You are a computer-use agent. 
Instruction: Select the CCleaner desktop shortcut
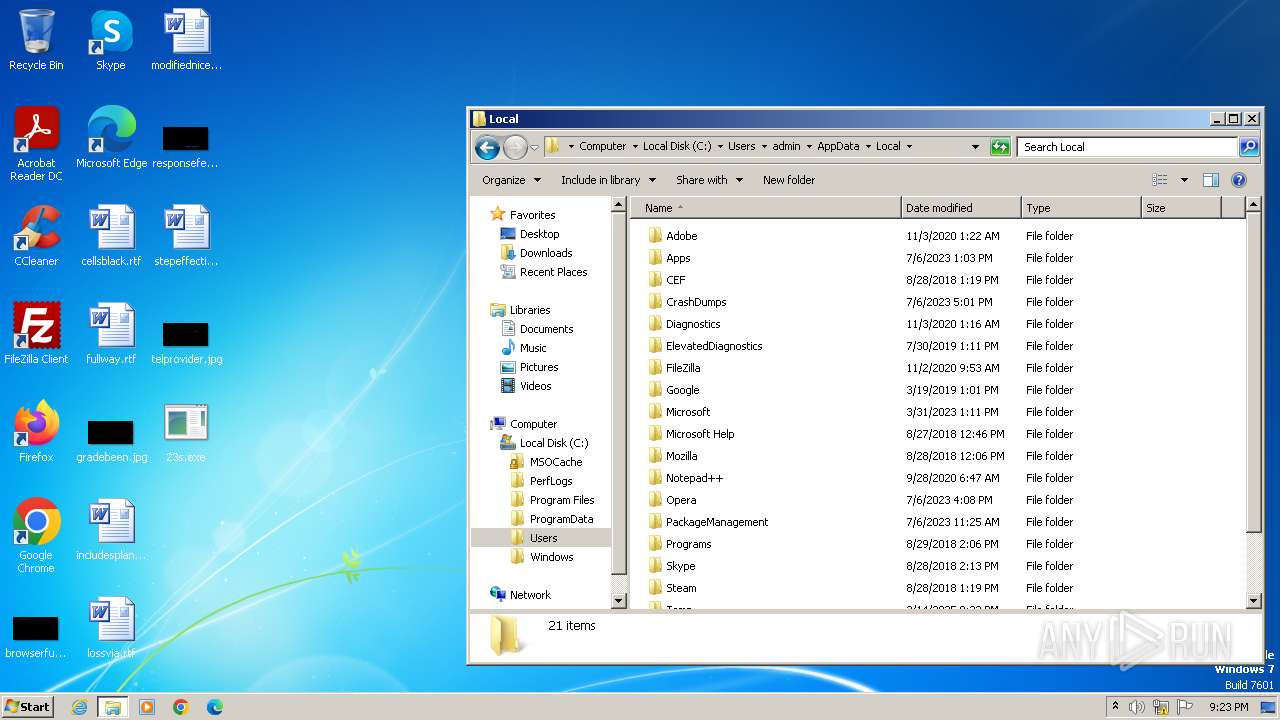click(x=36, y=236)
